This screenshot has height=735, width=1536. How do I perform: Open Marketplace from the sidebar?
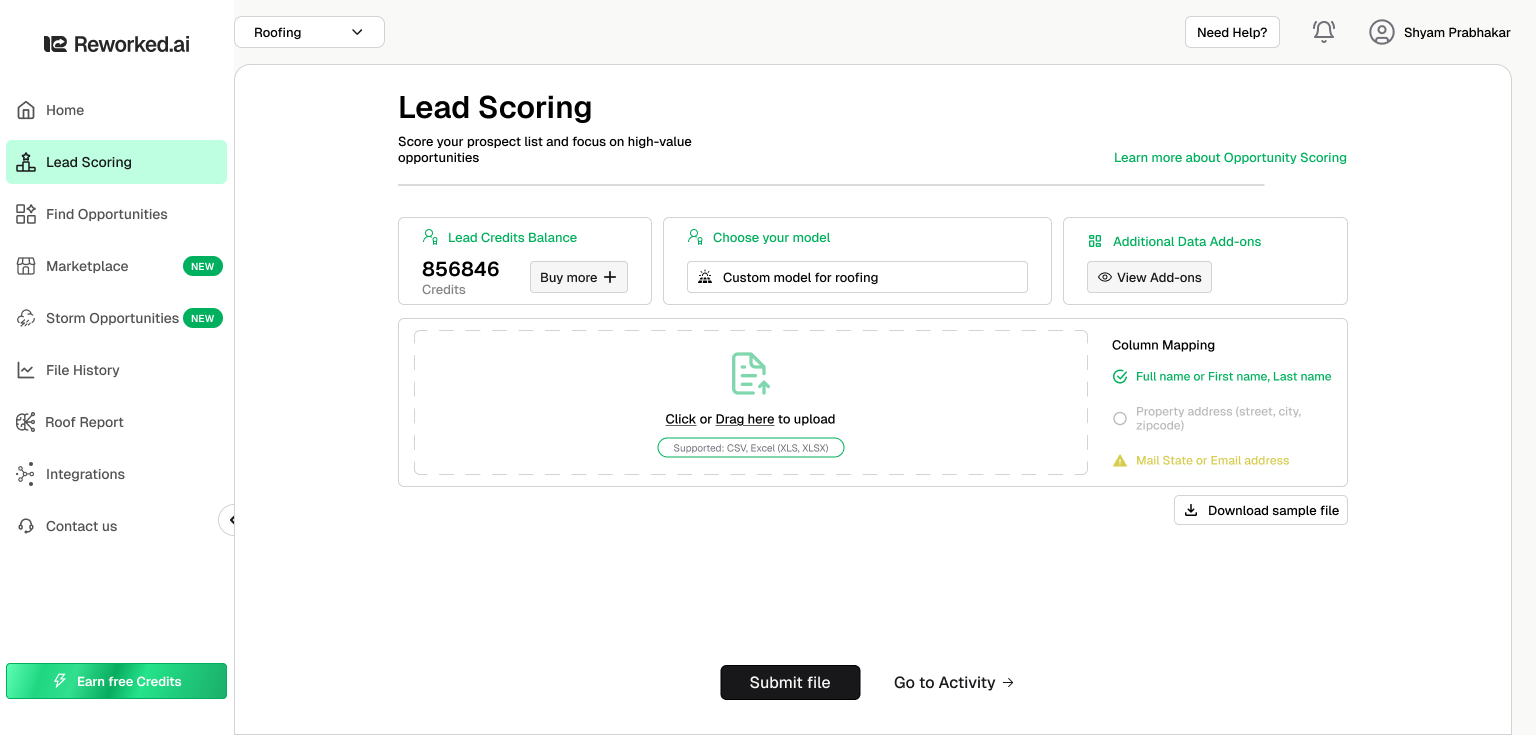(x=25, y=266)
